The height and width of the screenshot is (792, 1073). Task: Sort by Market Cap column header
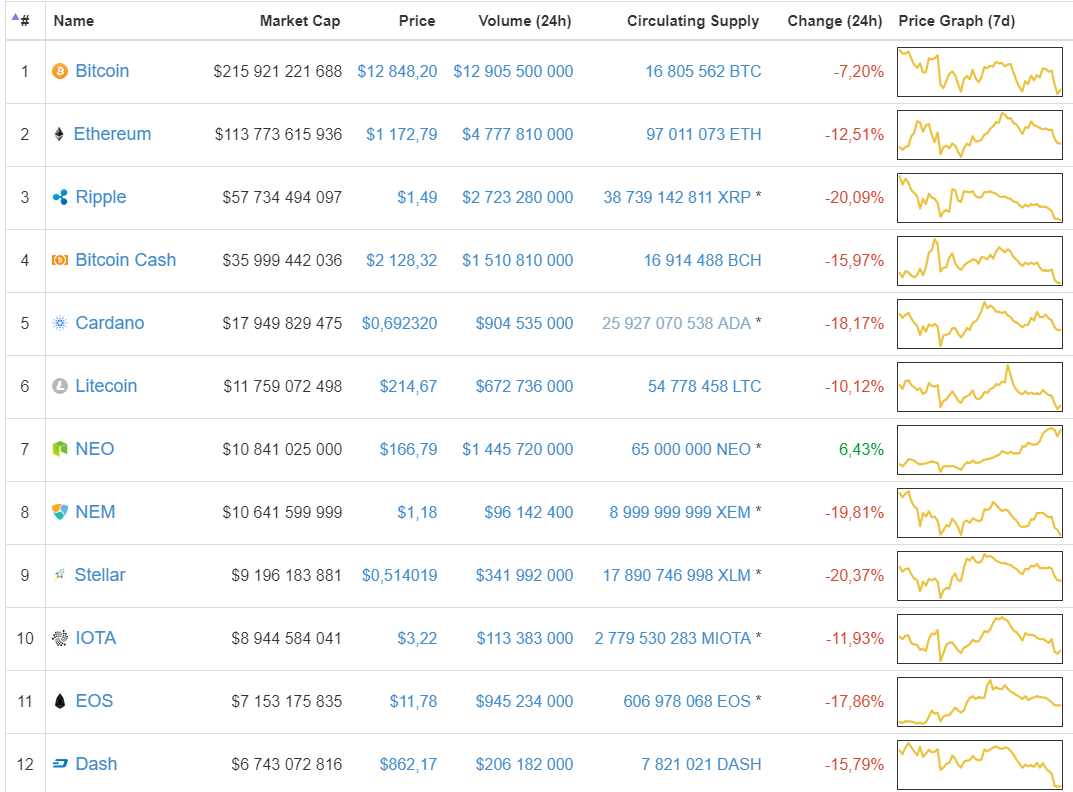point(299,21)
